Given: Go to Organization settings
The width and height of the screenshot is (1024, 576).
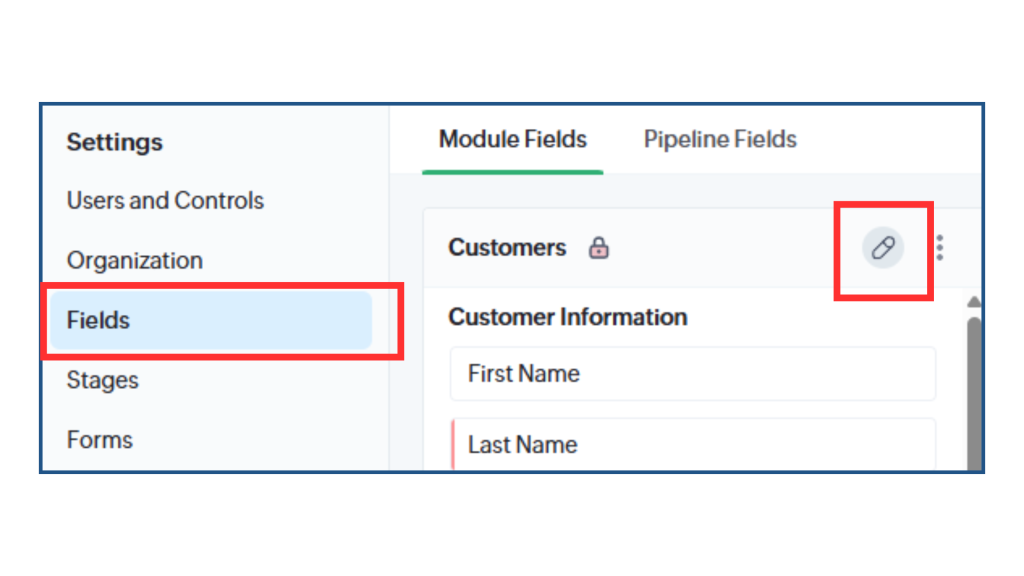Looking at the screenshot, I should 135,261.
